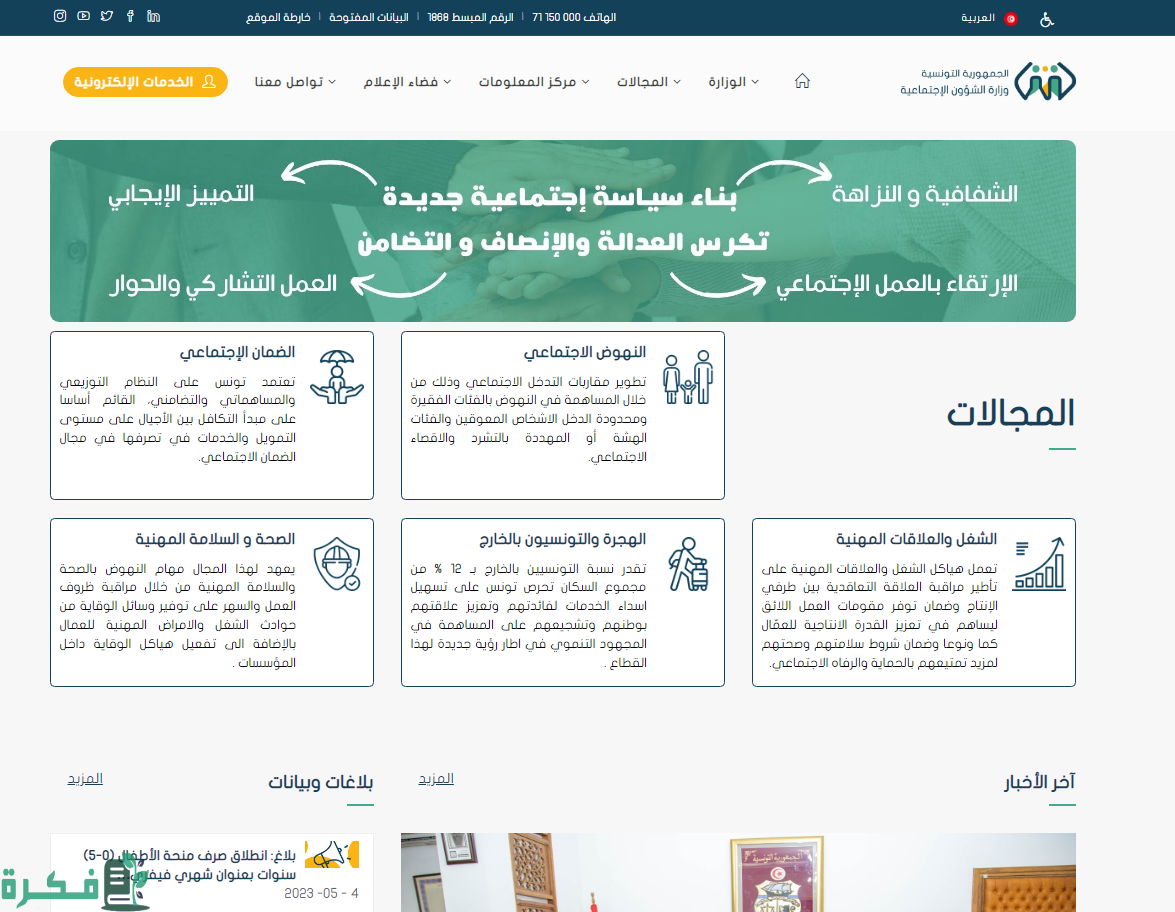The image size is (1175, 912).
Task: Click the ministry logo in header
Action: (x=1044, y=82)
